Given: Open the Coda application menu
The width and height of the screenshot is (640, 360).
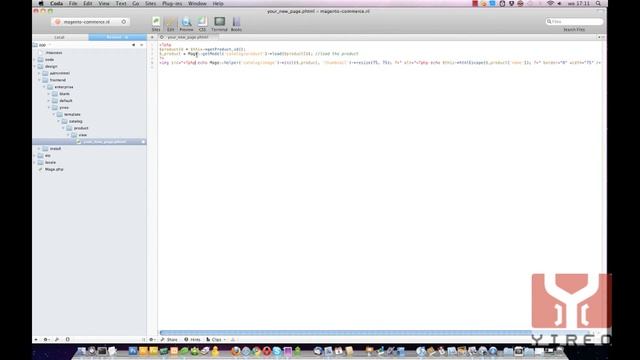Looking at the screenshot, I should pyautogui.click(x=56, y=3).
